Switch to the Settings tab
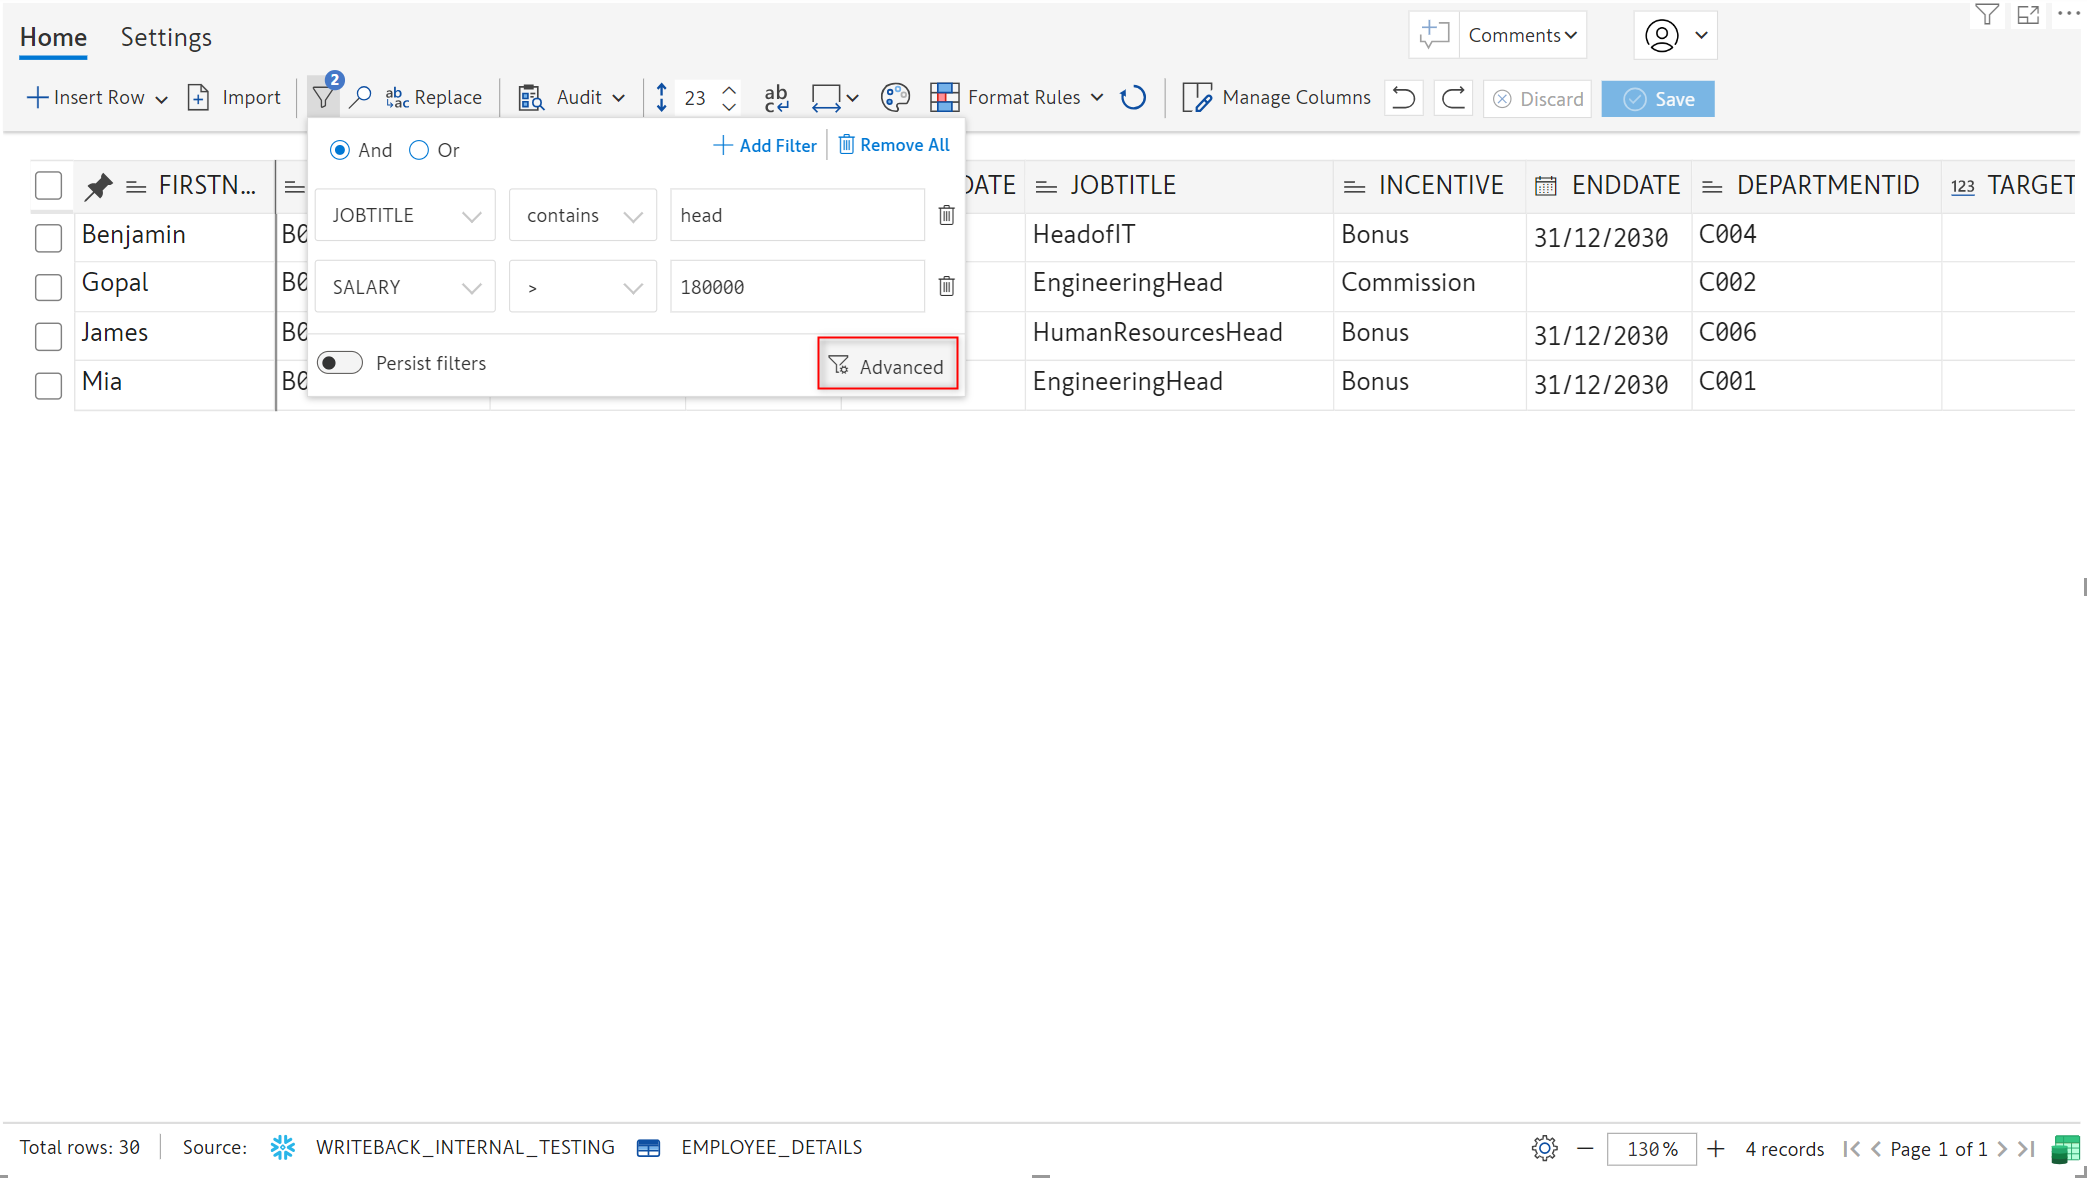The width and height of the screenshot is (2087, 1178). coord(166,37)
